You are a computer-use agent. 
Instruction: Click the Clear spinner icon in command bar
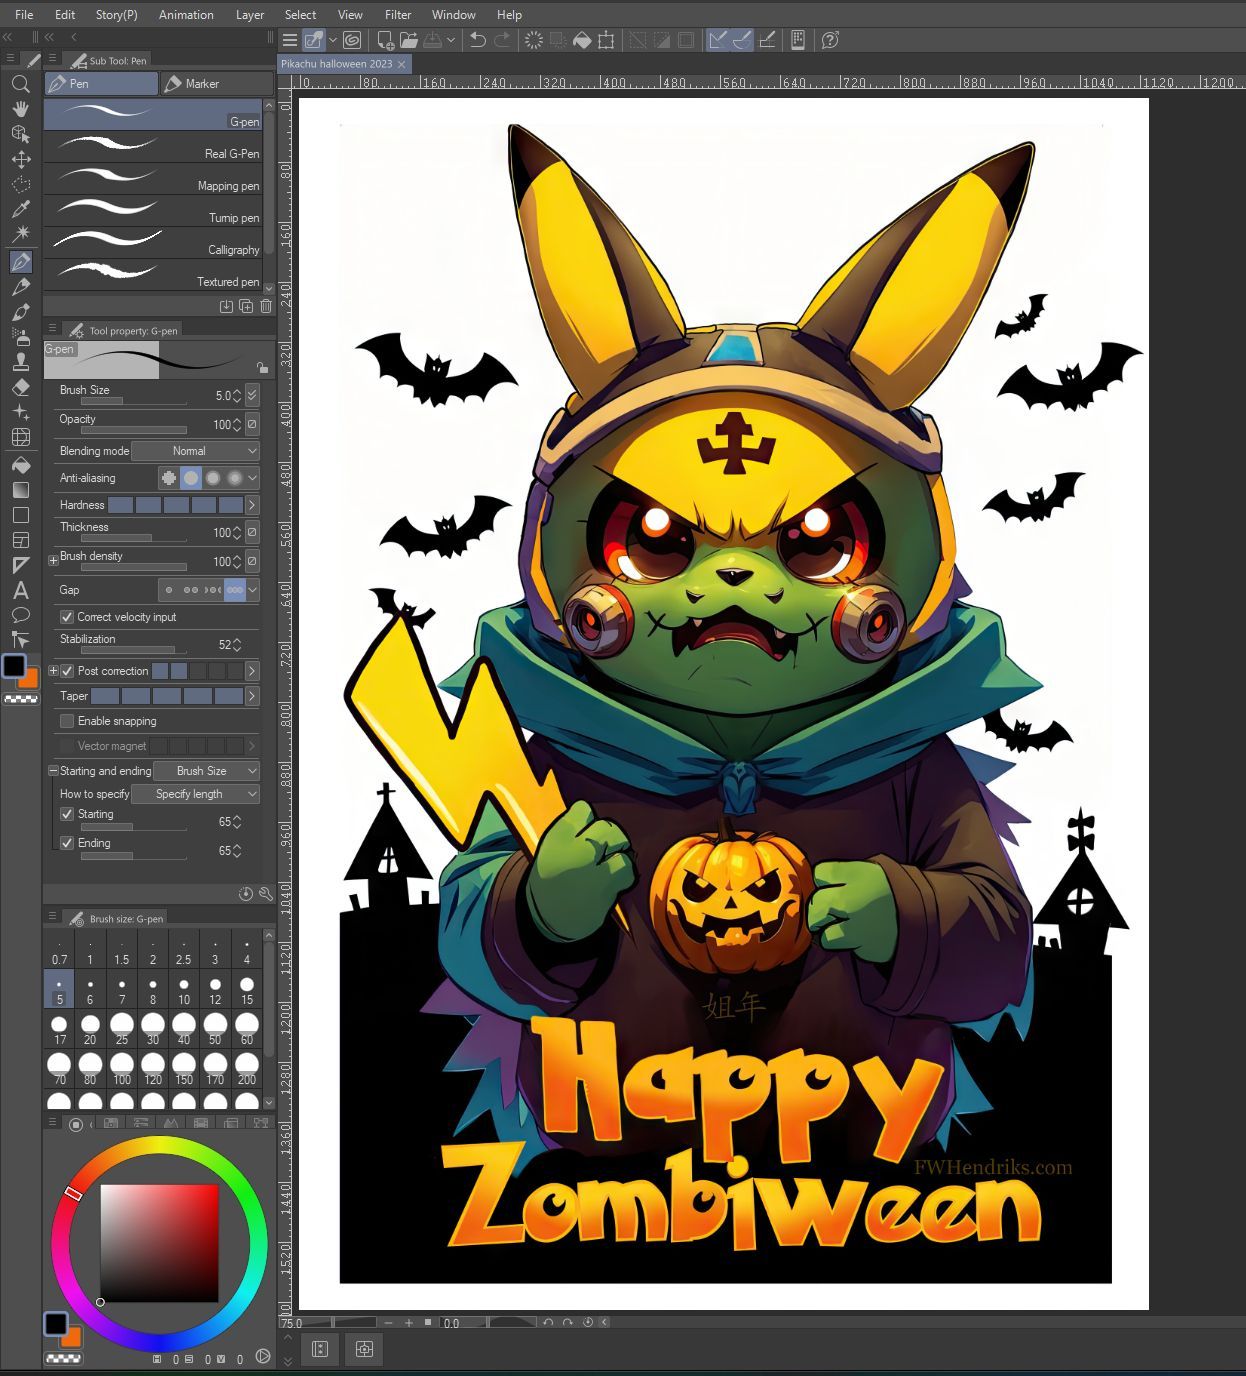[534, 40]
